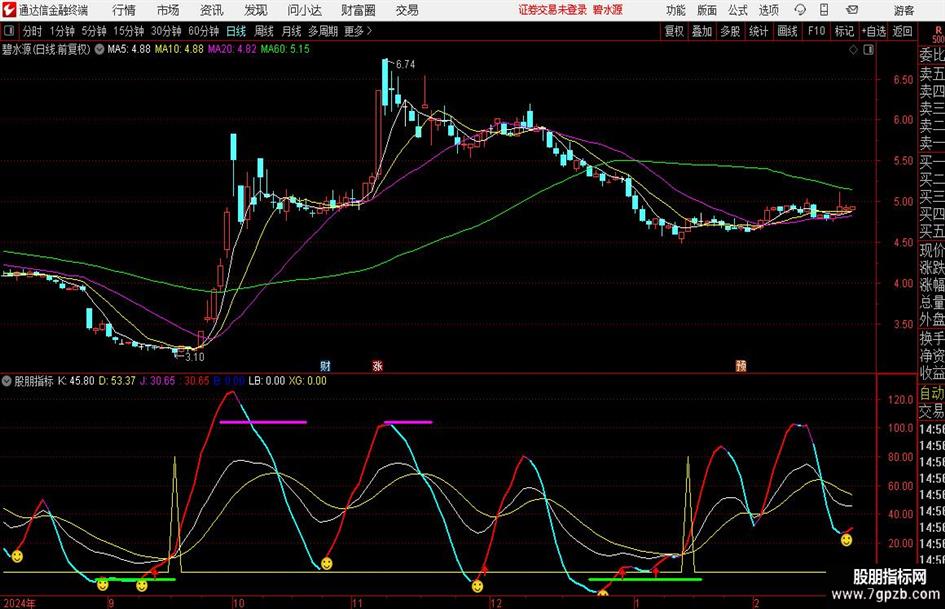945x609 pixels.
Task: Click D: 53.37 indicator value
Action: [x=117, y=381]
